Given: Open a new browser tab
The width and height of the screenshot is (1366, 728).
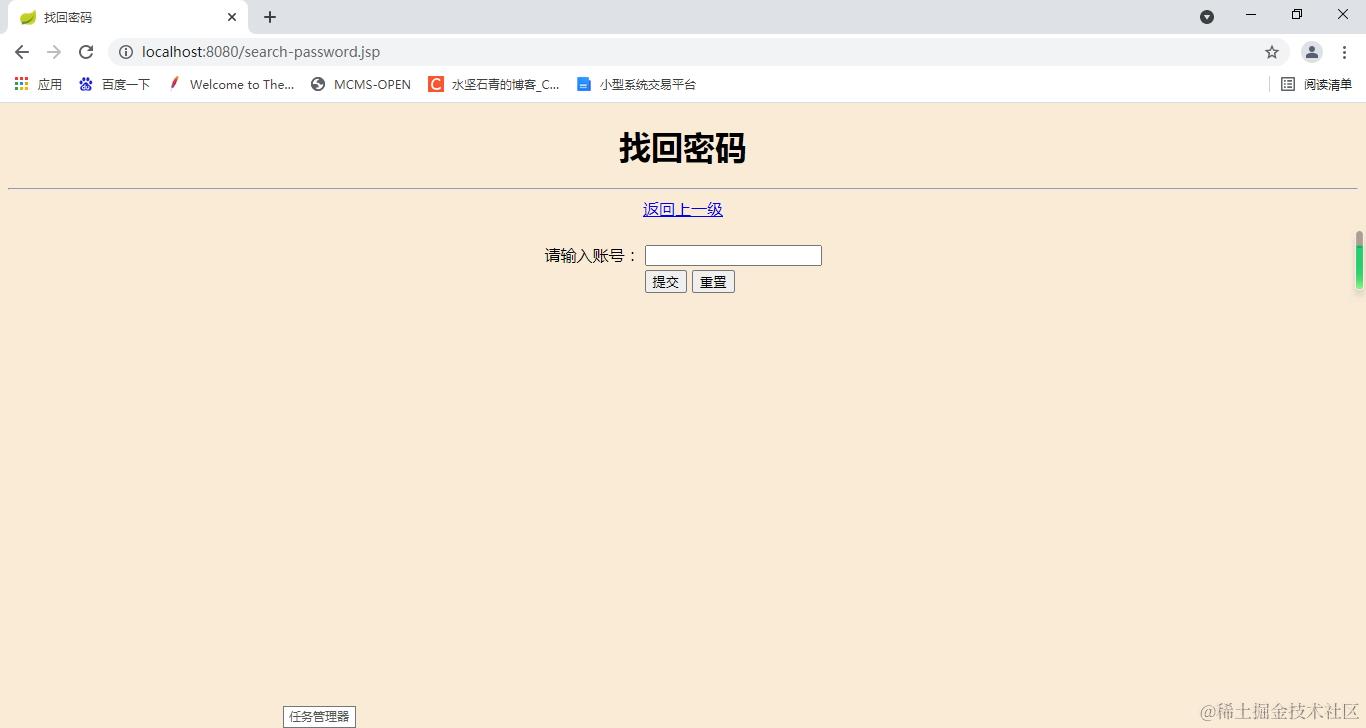Looking at the screenshot, I should tap(269, 17).
